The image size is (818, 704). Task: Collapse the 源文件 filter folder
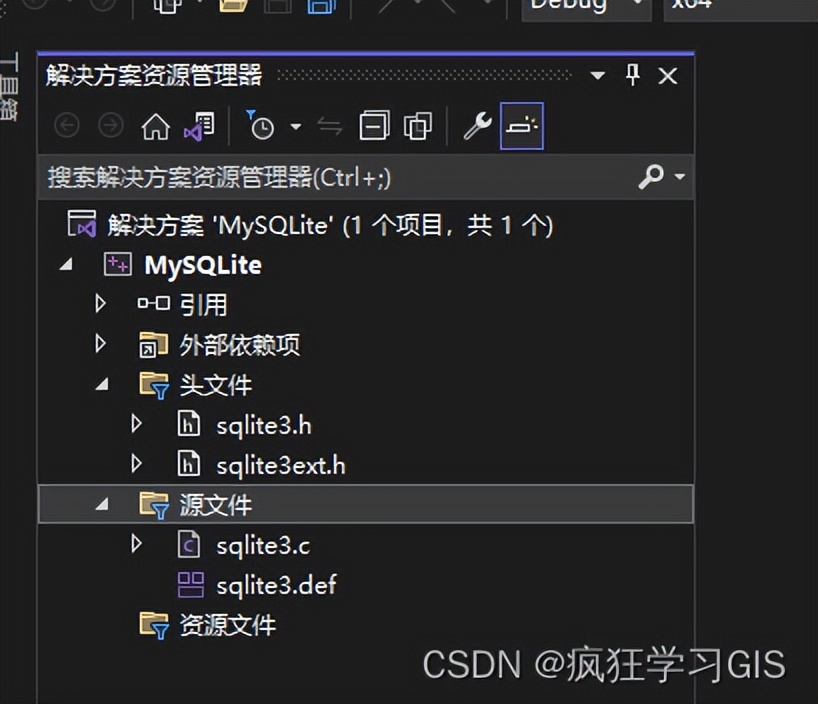click(x=102, y=504)
